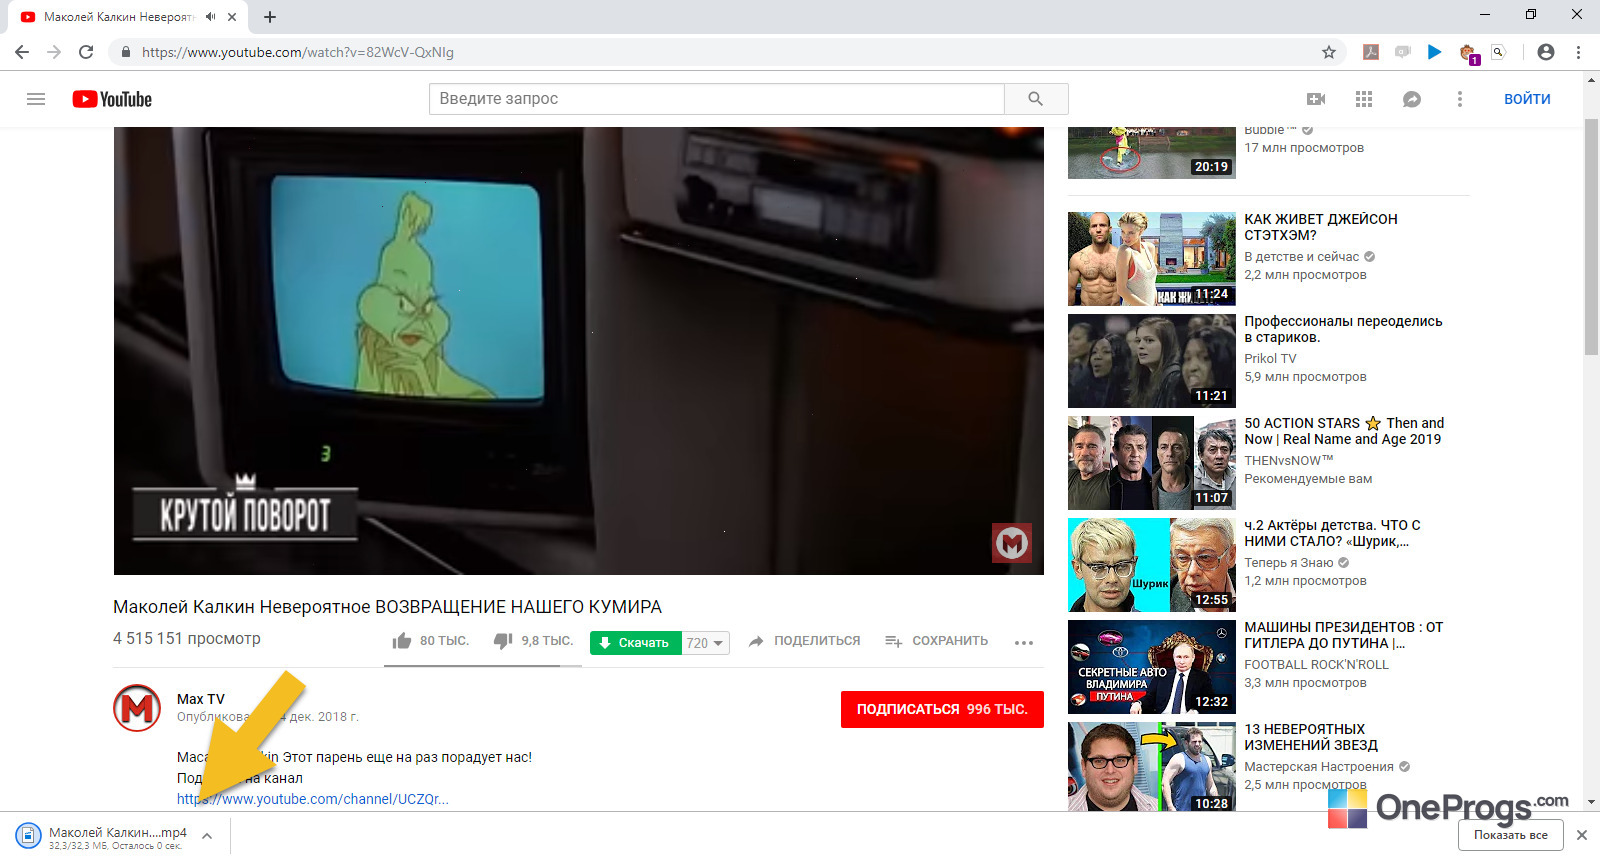
Task: Reload the page
Action: pos(86,52)
